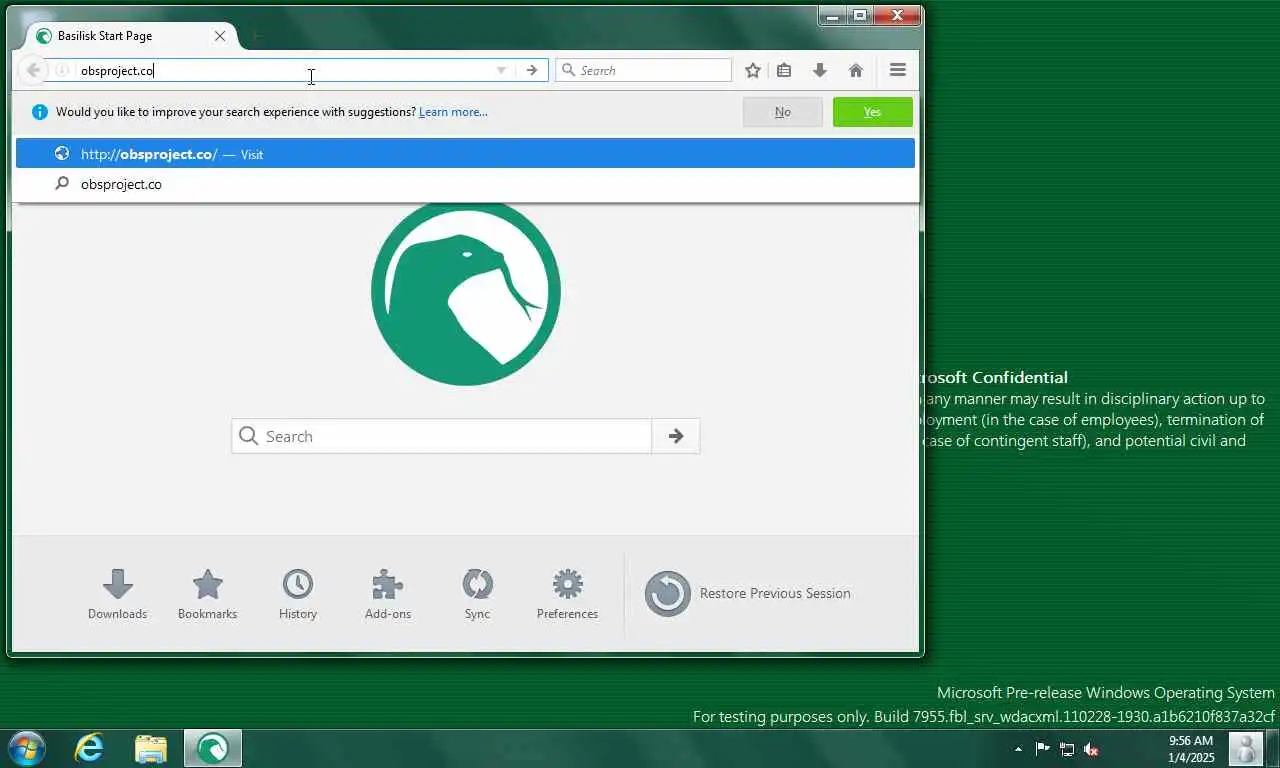Select the obsproject.co search suggestion

point(465,184)
